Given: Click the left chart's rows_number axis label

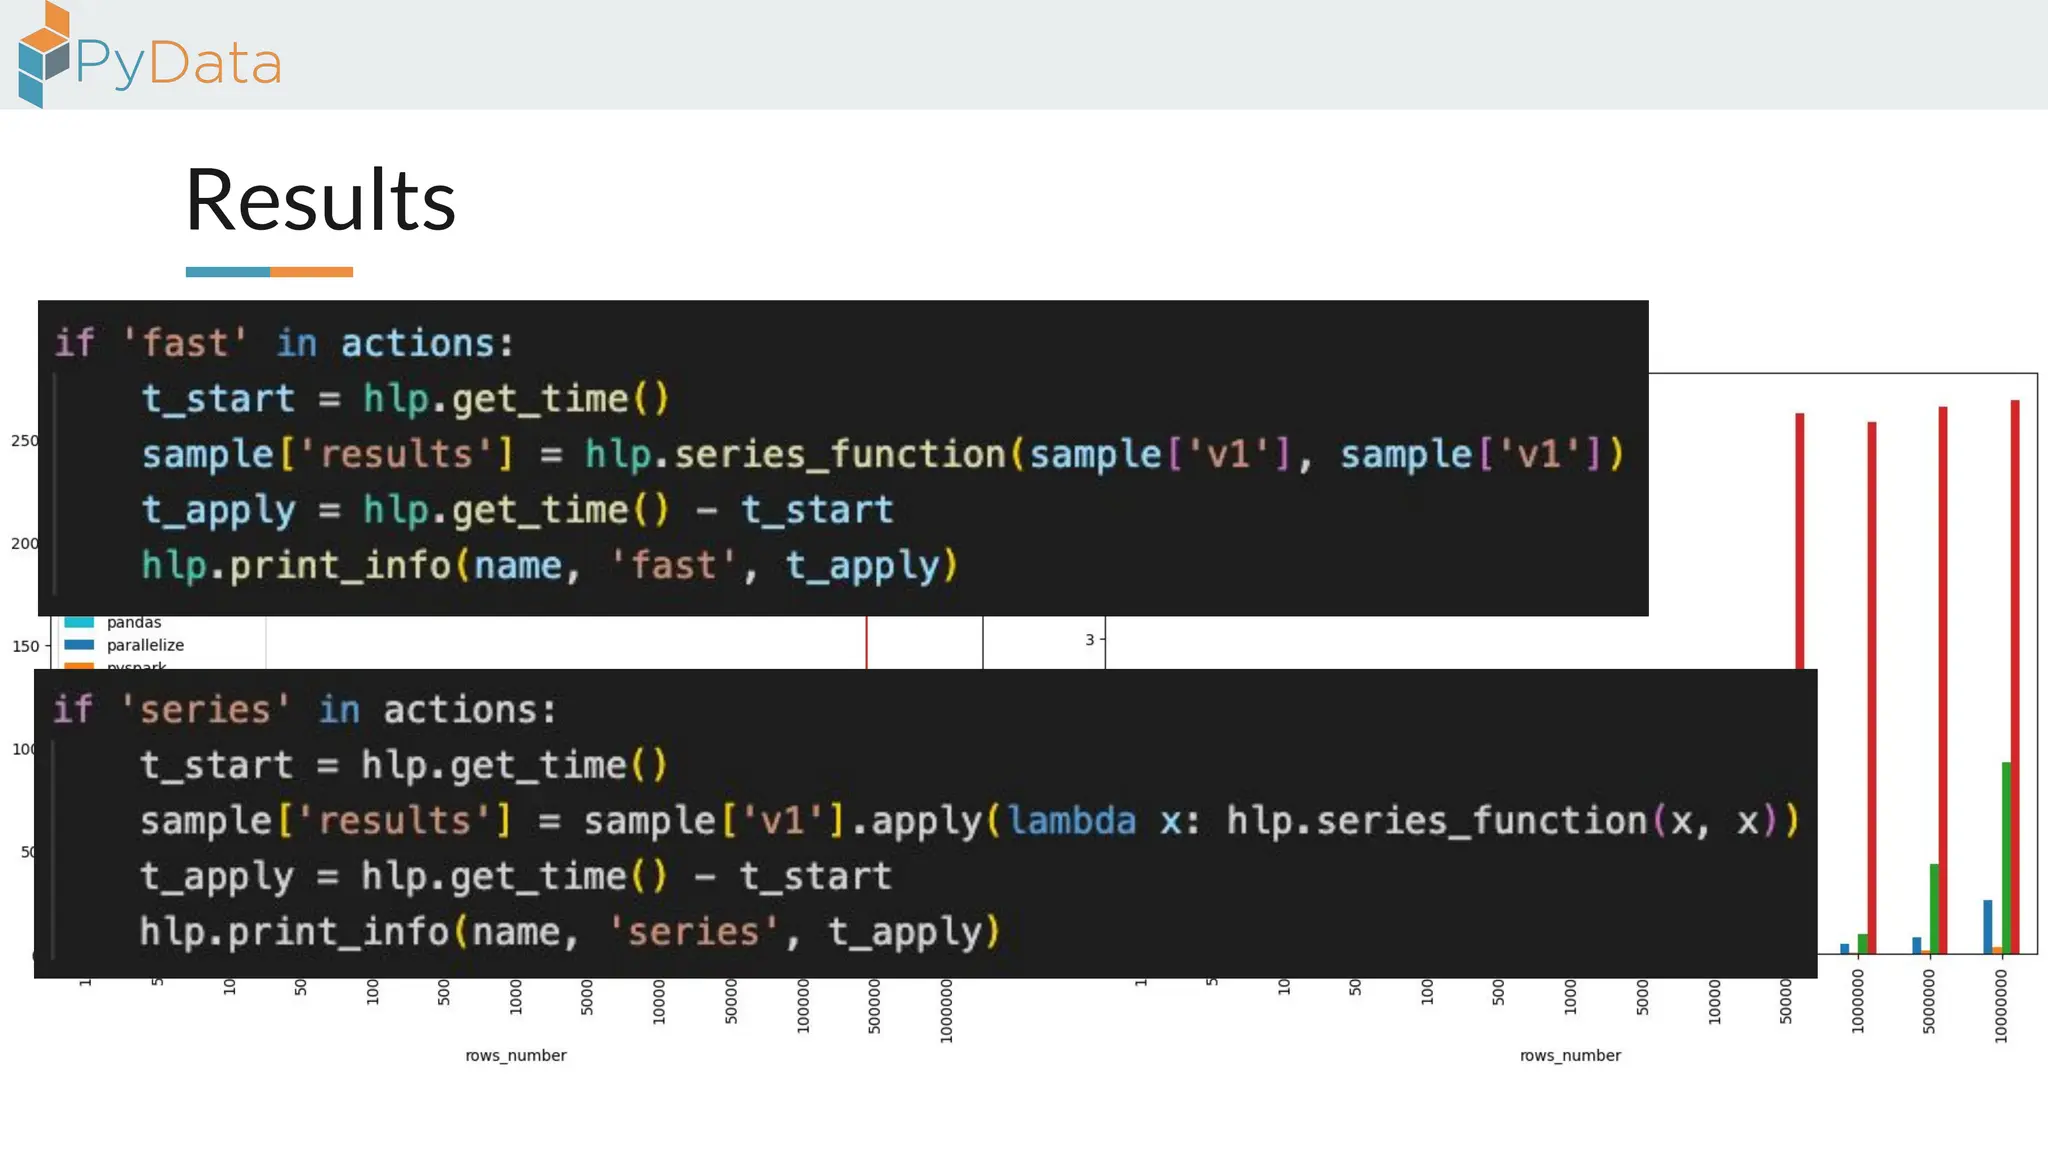Looking at the screenshot, I should 515,1055.
